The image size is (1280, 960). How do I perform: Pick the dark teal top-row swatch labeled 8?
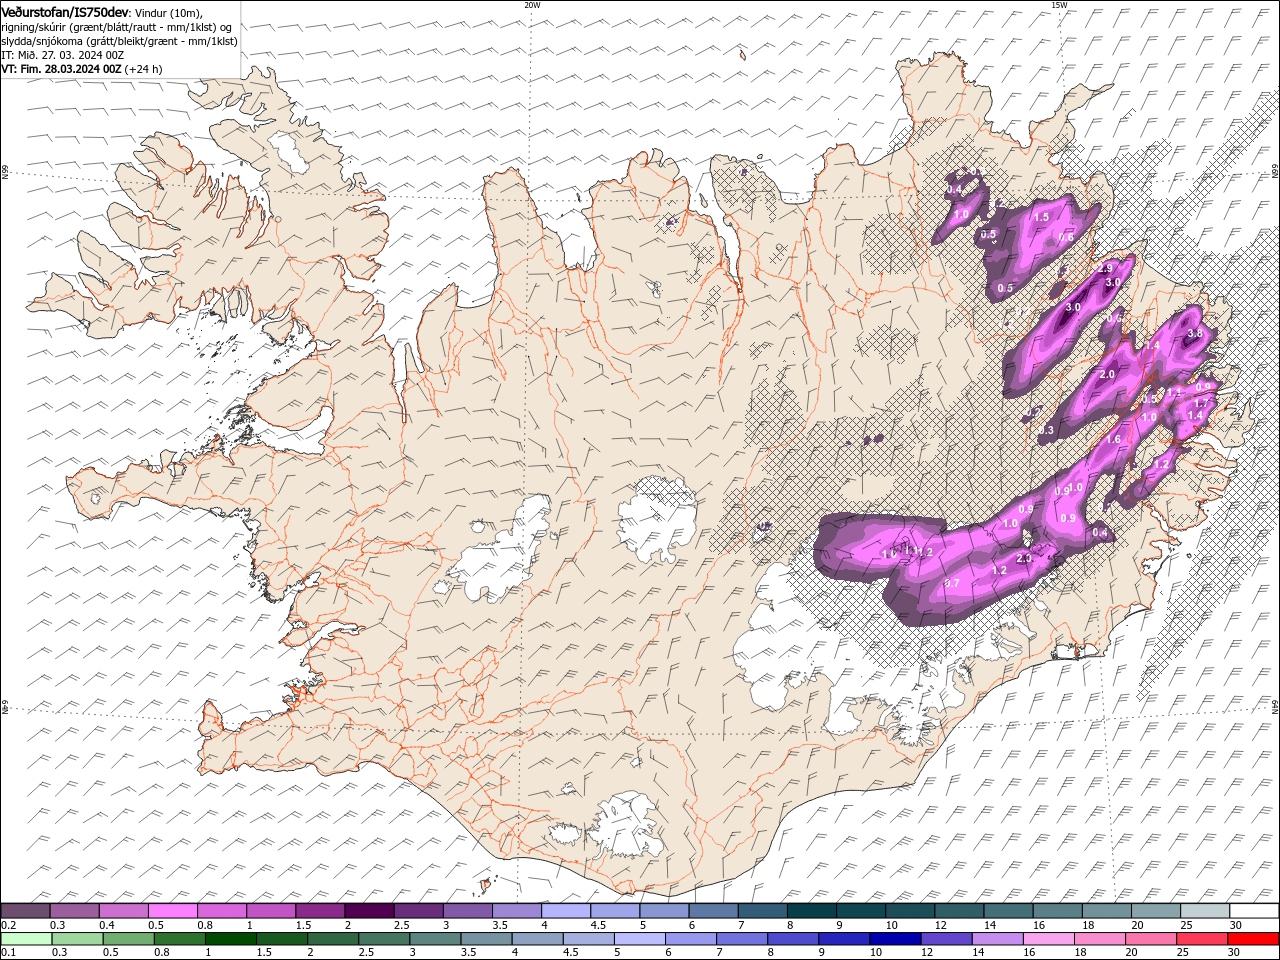tap(812, 911)
